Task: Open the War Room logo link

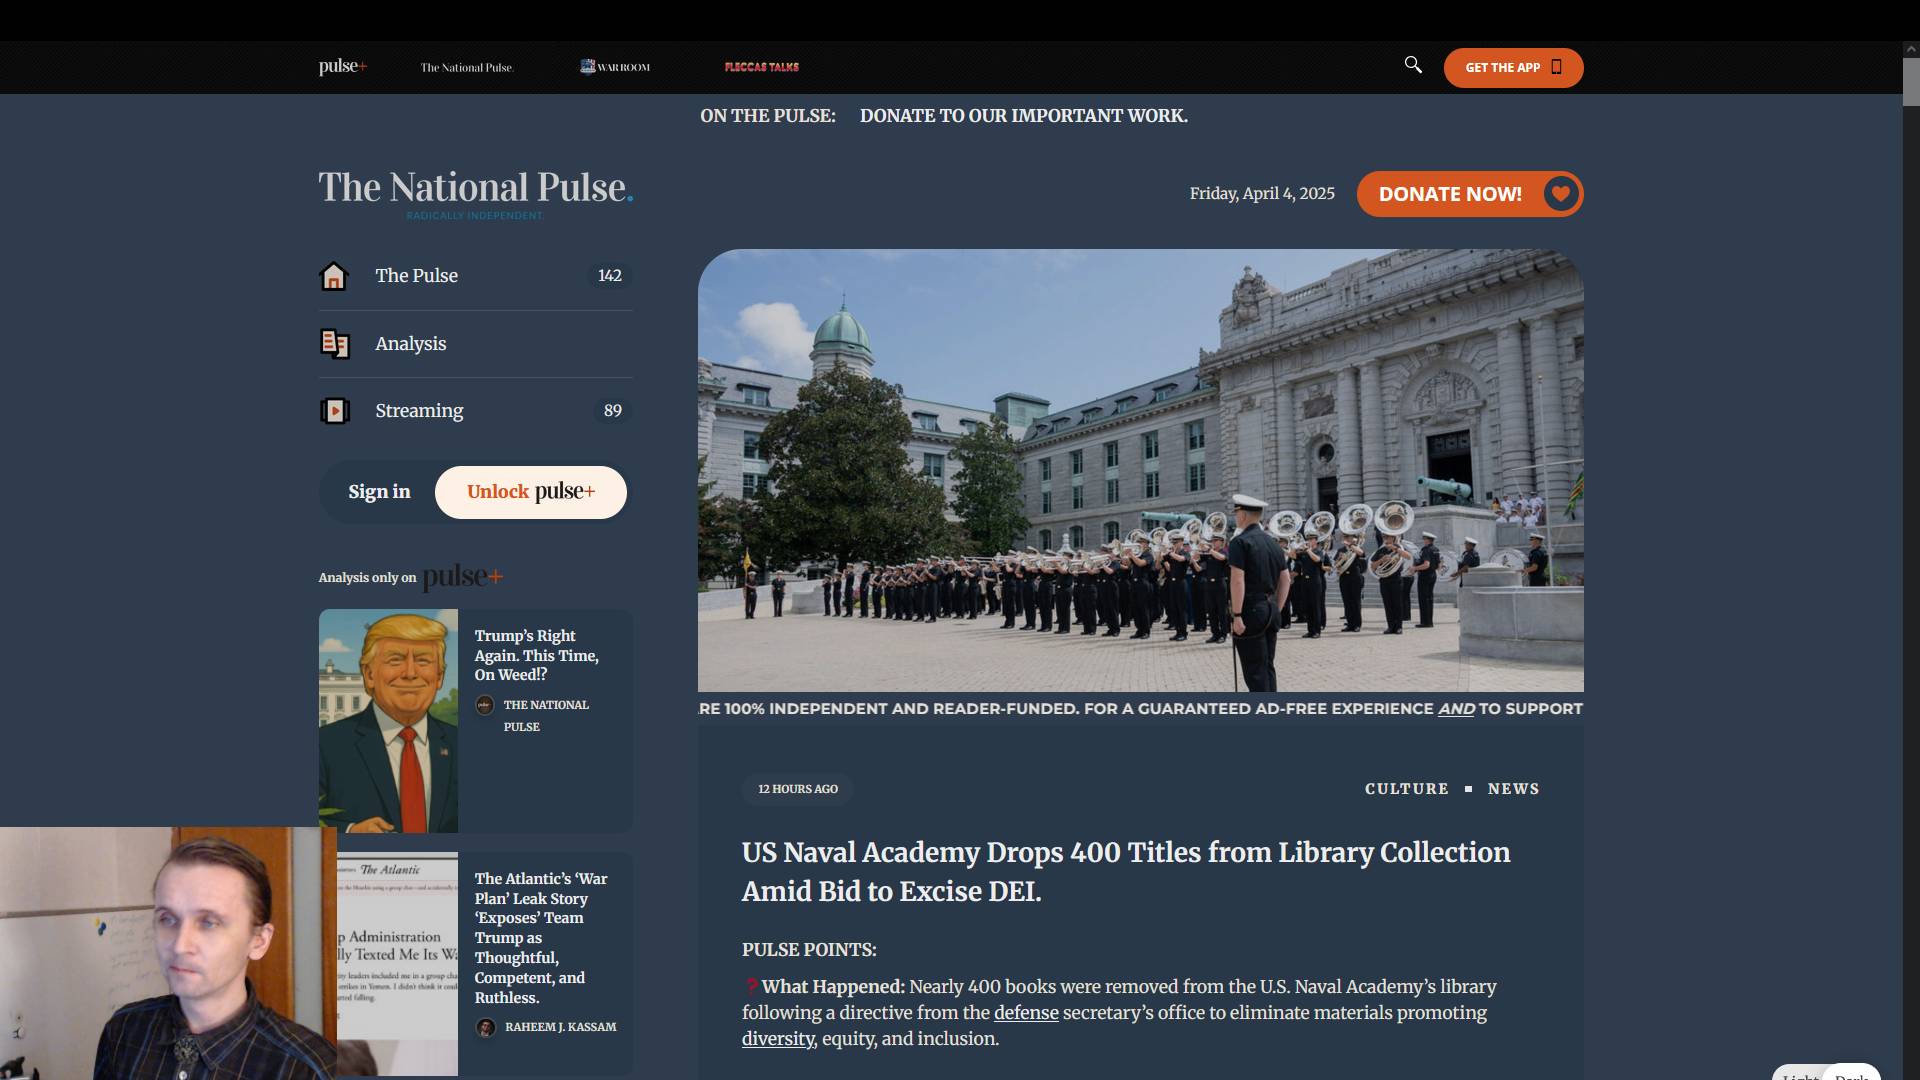Action: [x=615, y=67]
